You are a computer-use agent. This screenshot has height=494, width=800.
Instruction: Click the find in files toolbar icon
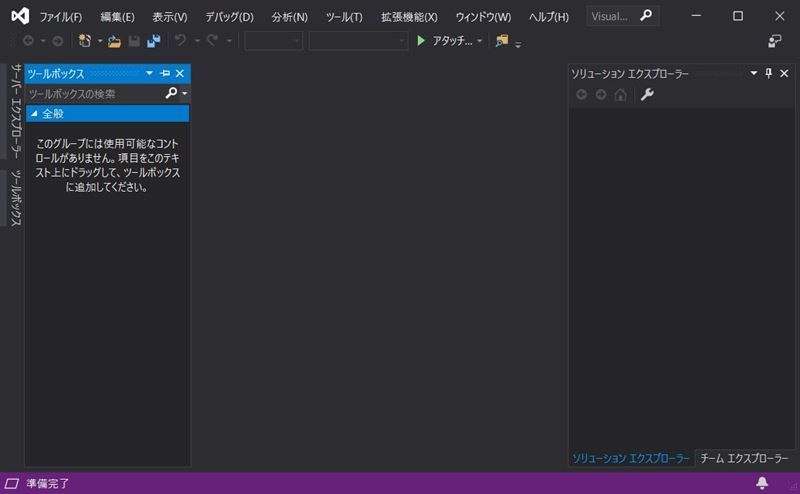502,41
